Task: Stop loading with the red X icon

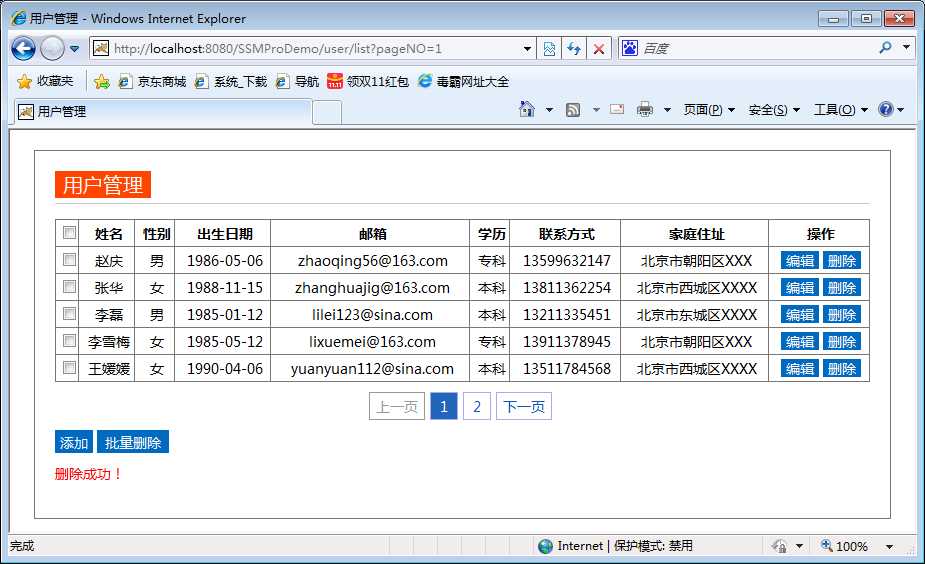Action: pos(599,48)
